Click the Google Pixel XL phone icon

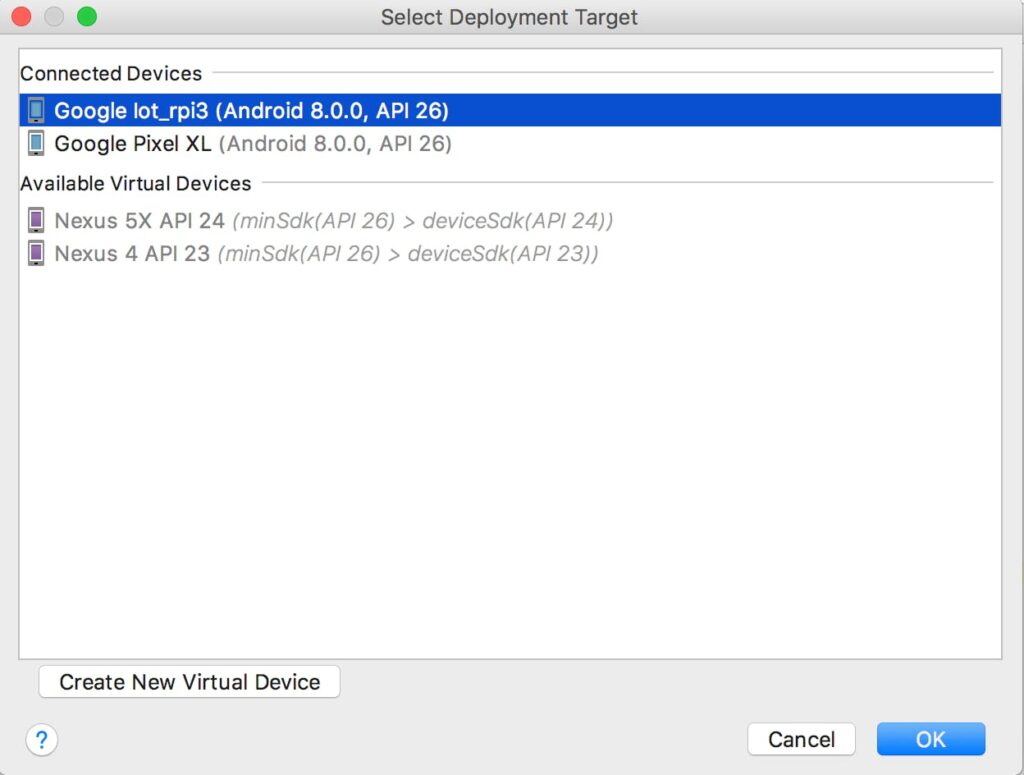coord(36,144)
